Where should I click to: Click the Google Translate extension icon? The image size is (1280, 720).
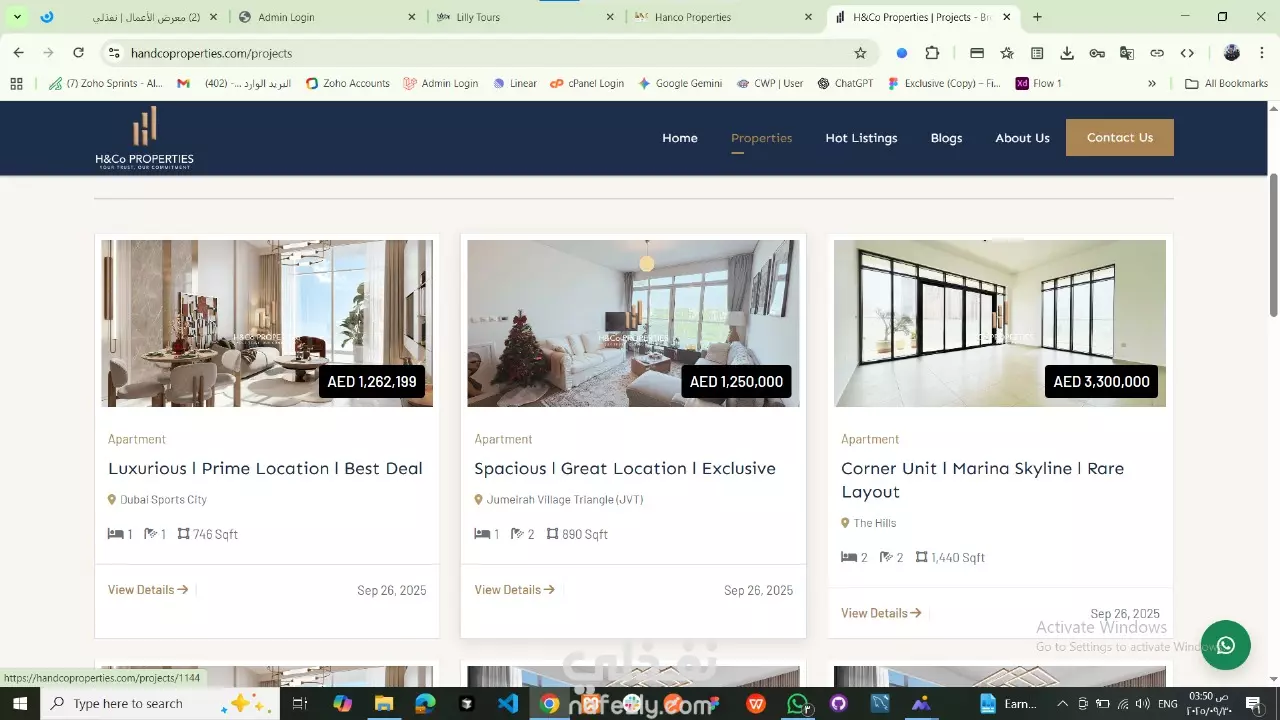click(x=1127, y=53)
